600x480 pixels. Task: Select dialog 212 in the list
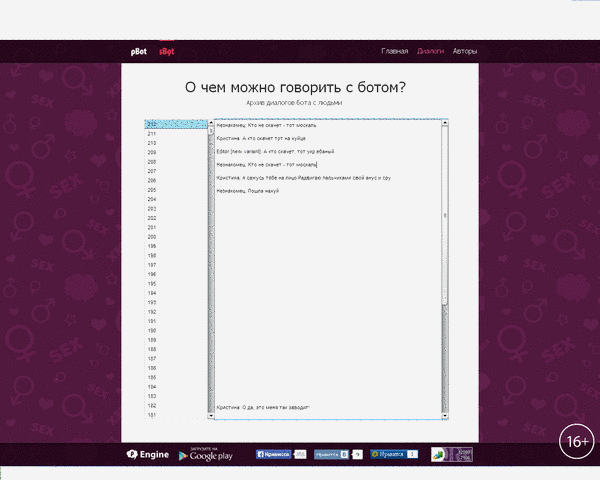[176, 124]
